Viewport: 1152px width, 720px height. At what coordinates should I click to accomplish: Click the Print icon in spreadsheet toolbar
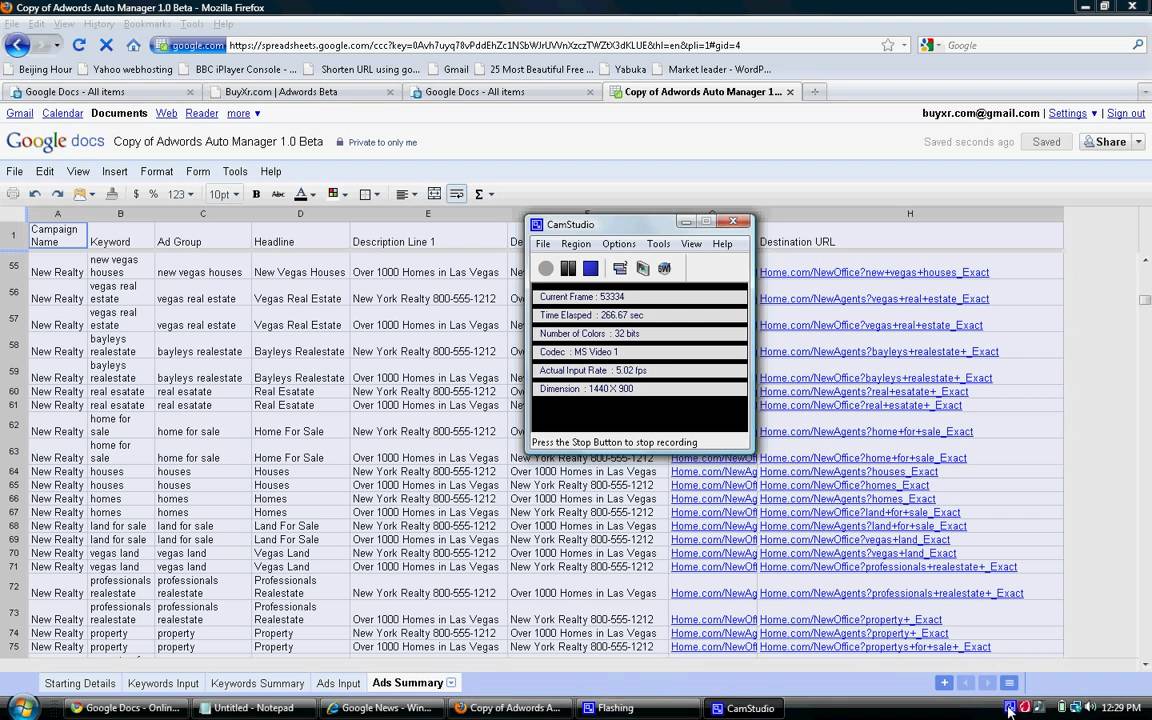[12, 194]
